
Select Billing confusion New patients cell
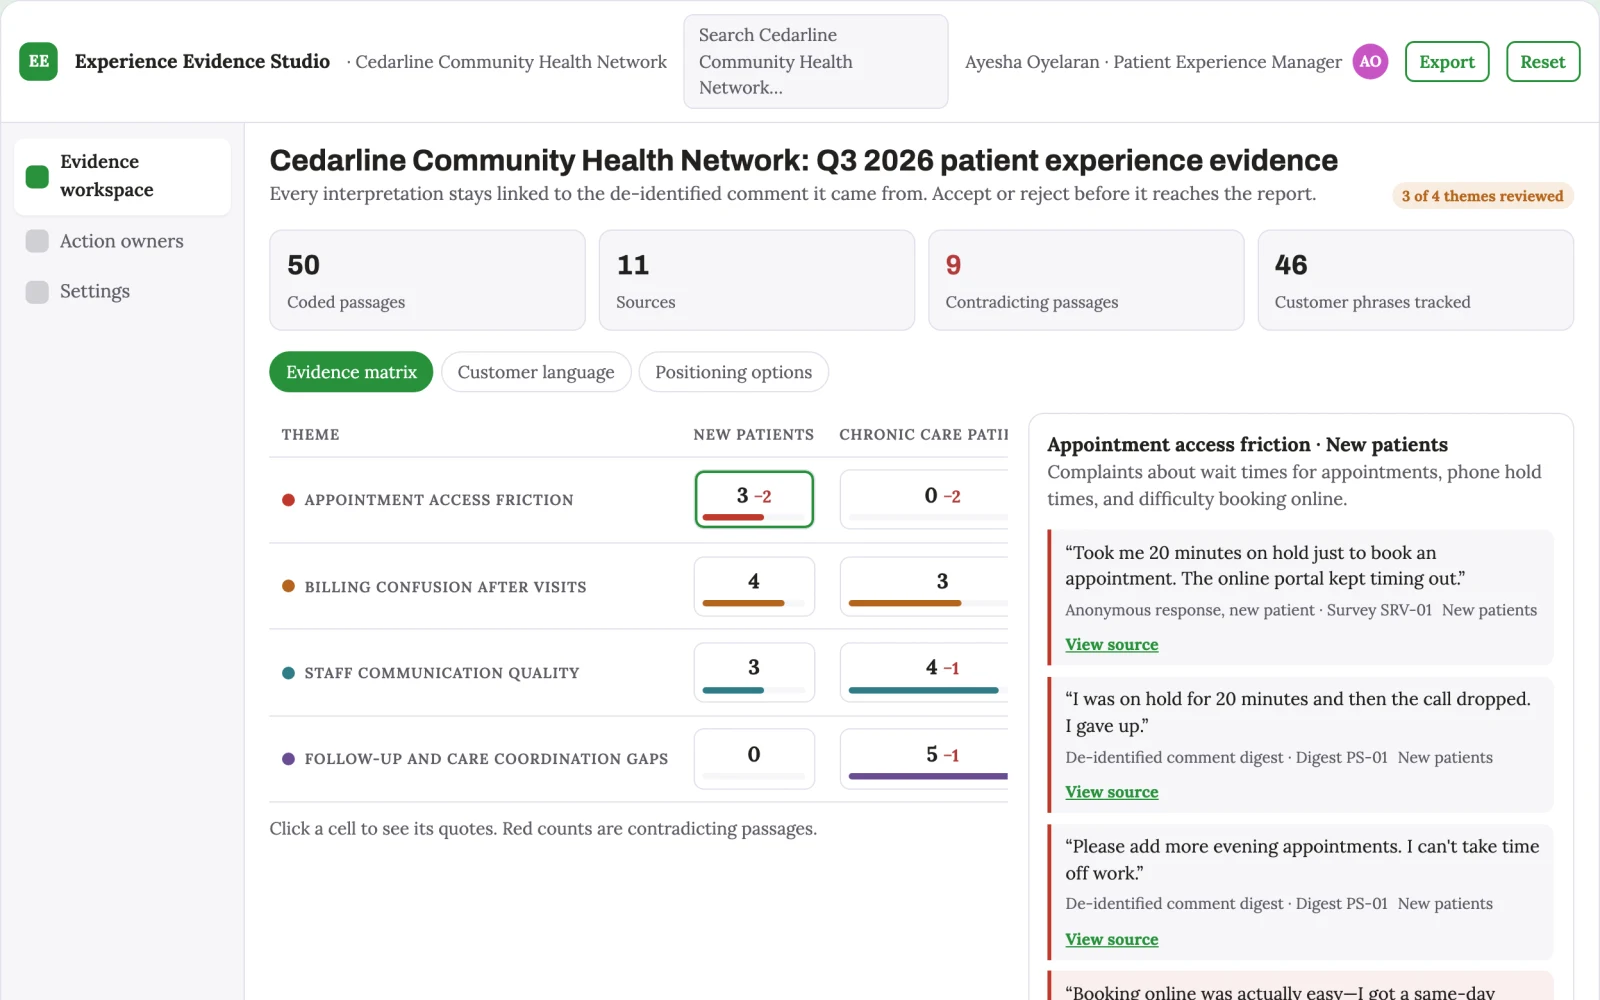tap(754, 586)
